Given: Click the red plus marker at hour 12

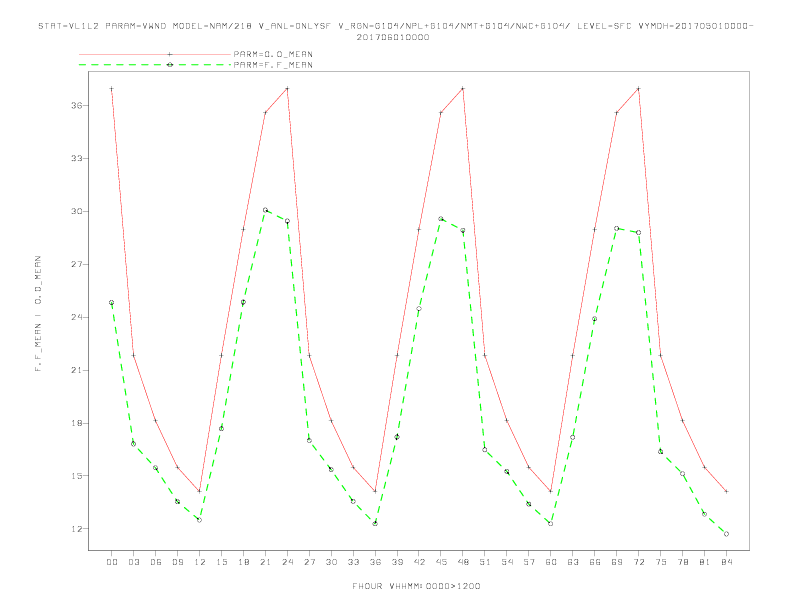Looking at the screenshot, I should (x=200, y=491).
